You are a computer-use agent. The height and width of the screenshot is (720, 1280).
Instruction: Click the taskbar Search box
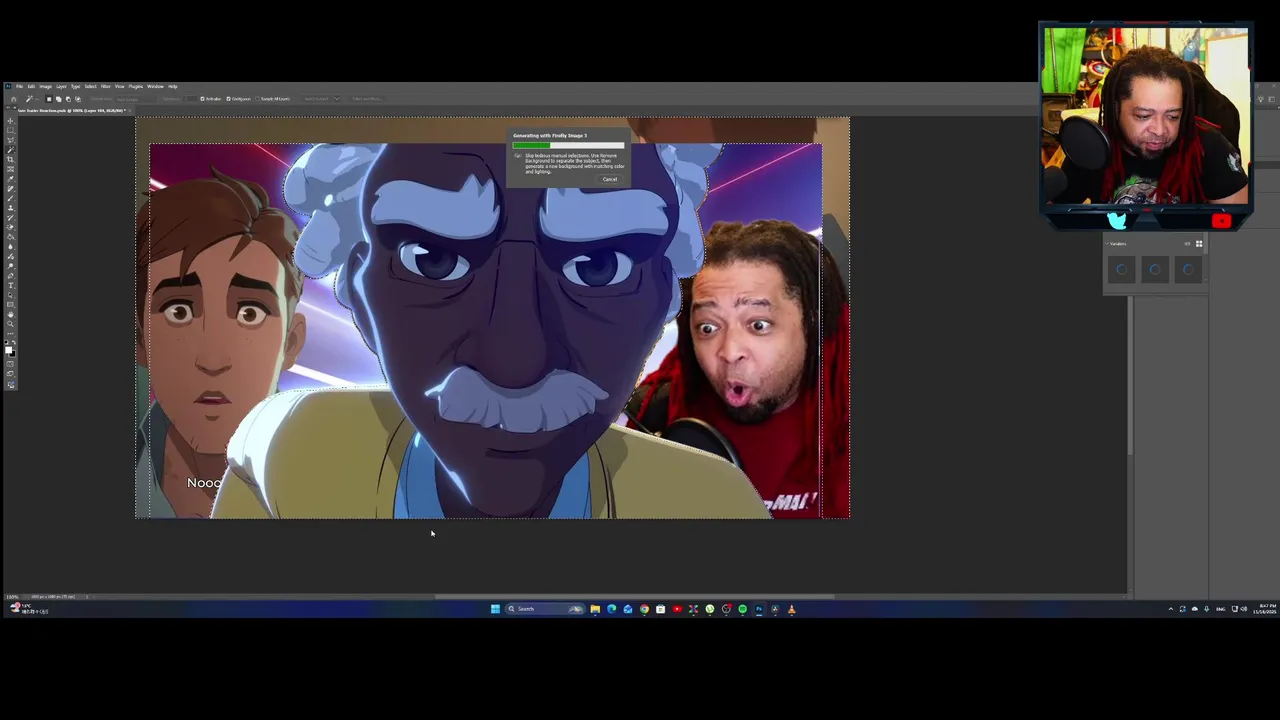coord(546,608)
